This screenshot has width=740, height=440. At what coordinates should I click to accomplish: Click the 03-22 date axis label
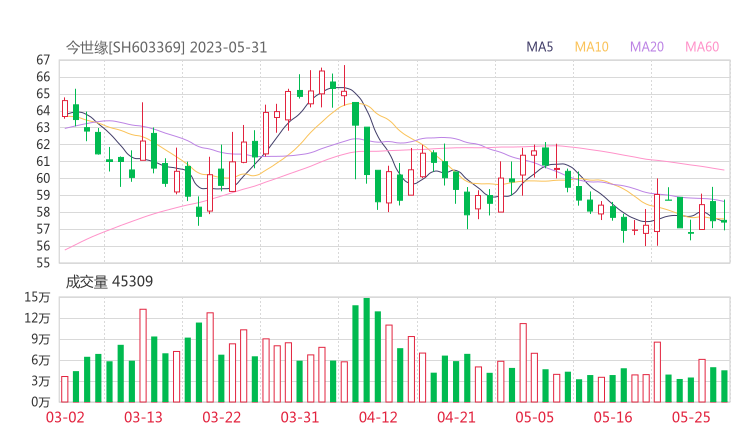[x=221, y=417]
